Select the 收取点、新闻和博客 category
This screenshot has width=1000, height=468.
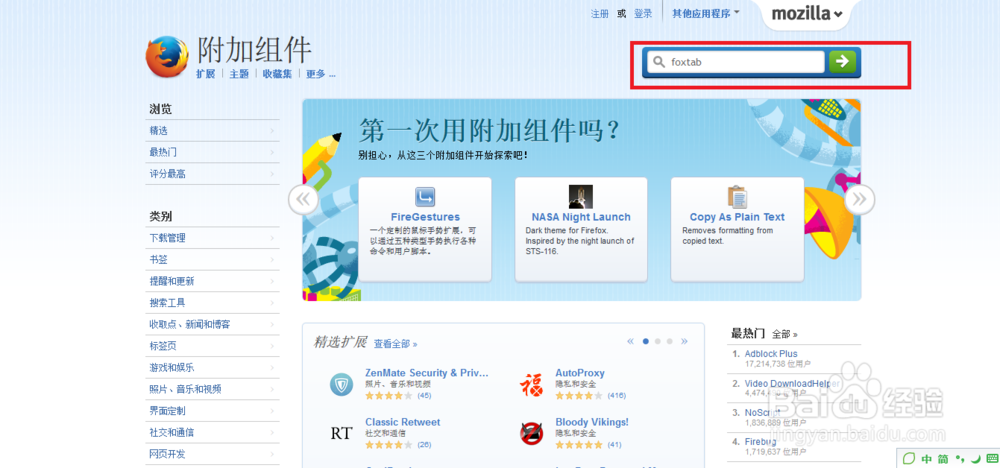click(x=212, y=325)
